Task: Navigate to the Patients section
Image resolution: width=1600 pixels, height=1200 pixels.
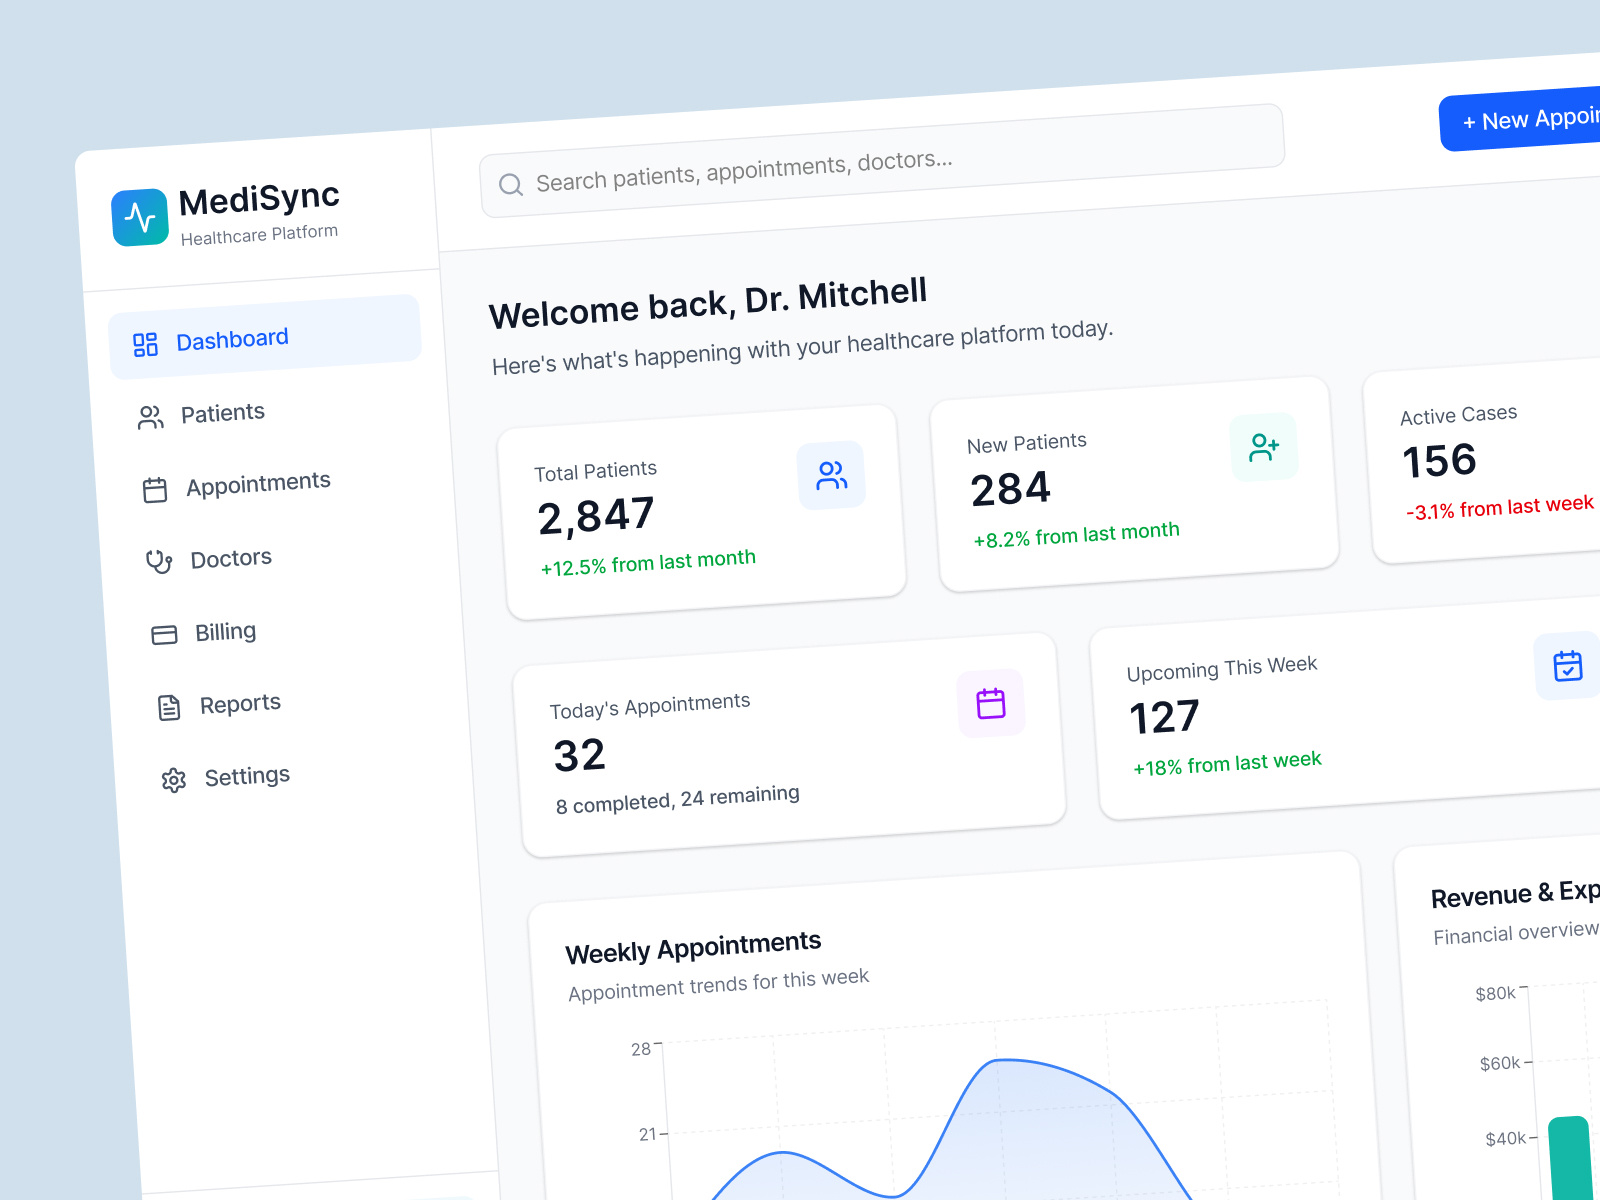Action: [222, 413]
